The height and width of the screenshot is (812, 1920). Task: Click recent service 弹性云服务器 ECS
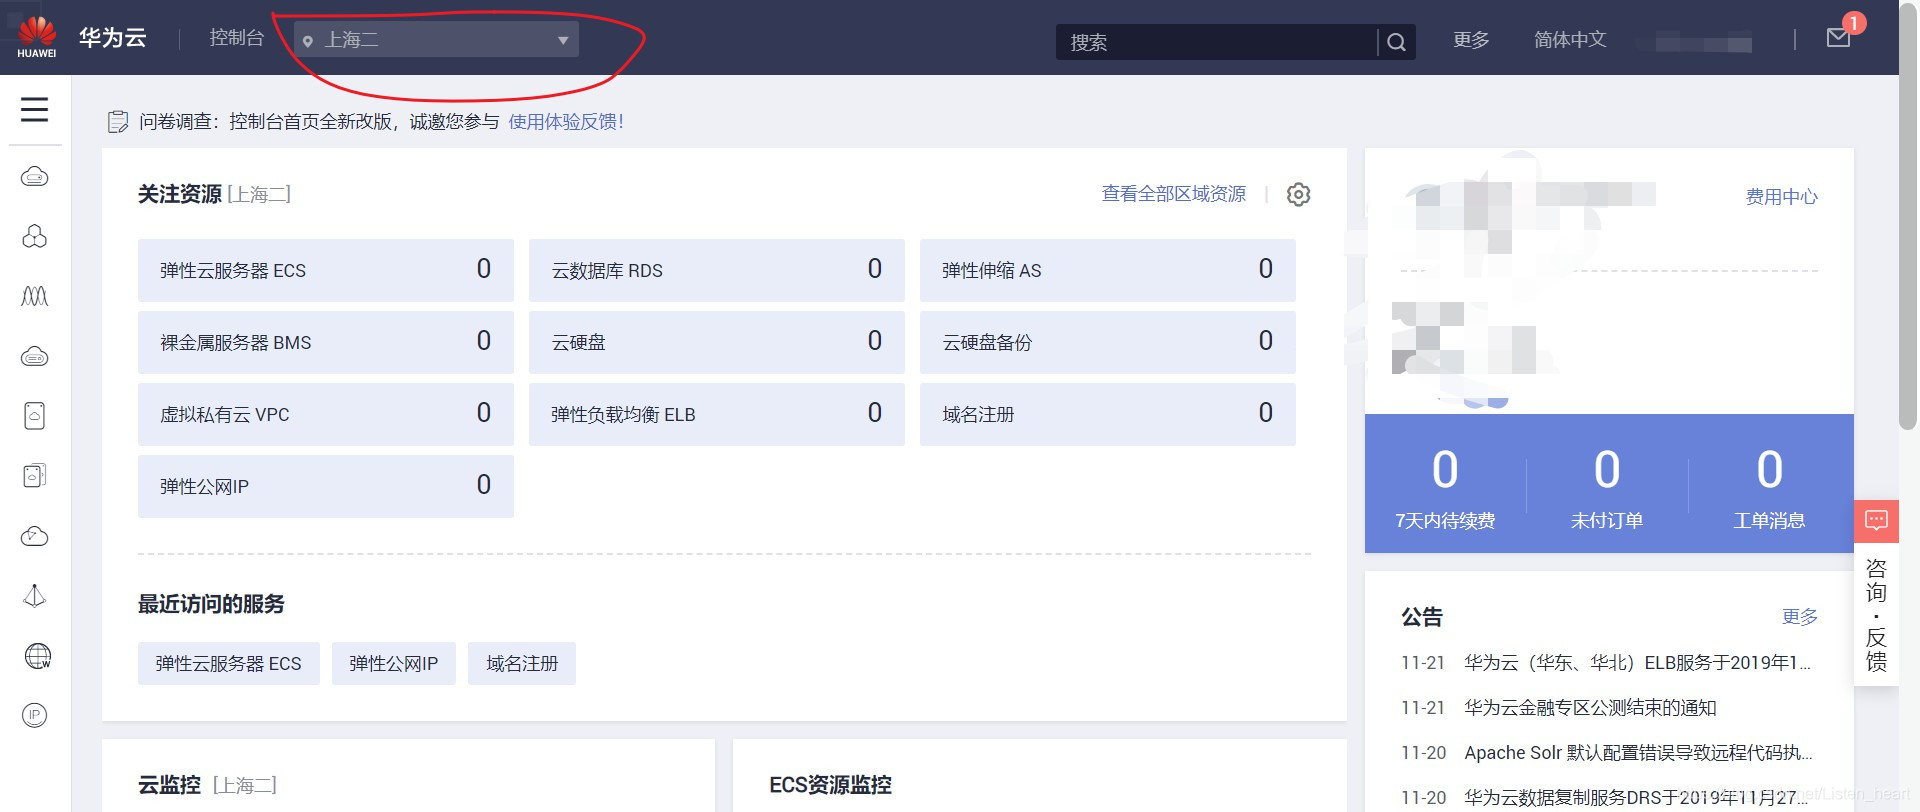pyautogui.click(x=229, y=664)
